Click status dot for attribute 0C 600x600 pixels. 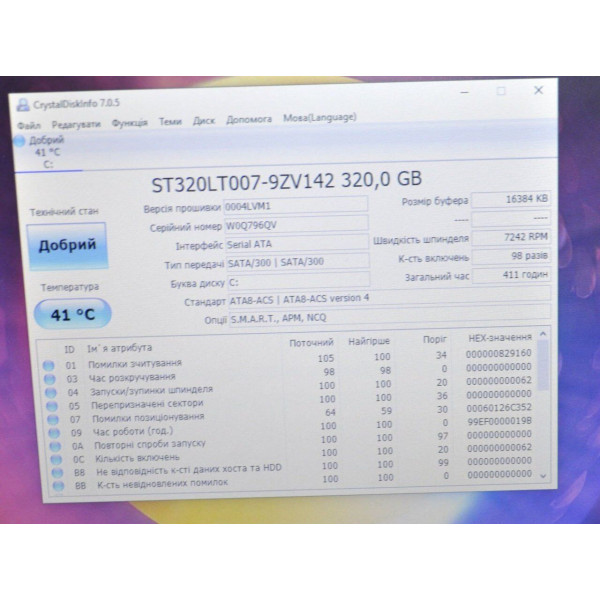pyautogui.click(x=56, y=459)
